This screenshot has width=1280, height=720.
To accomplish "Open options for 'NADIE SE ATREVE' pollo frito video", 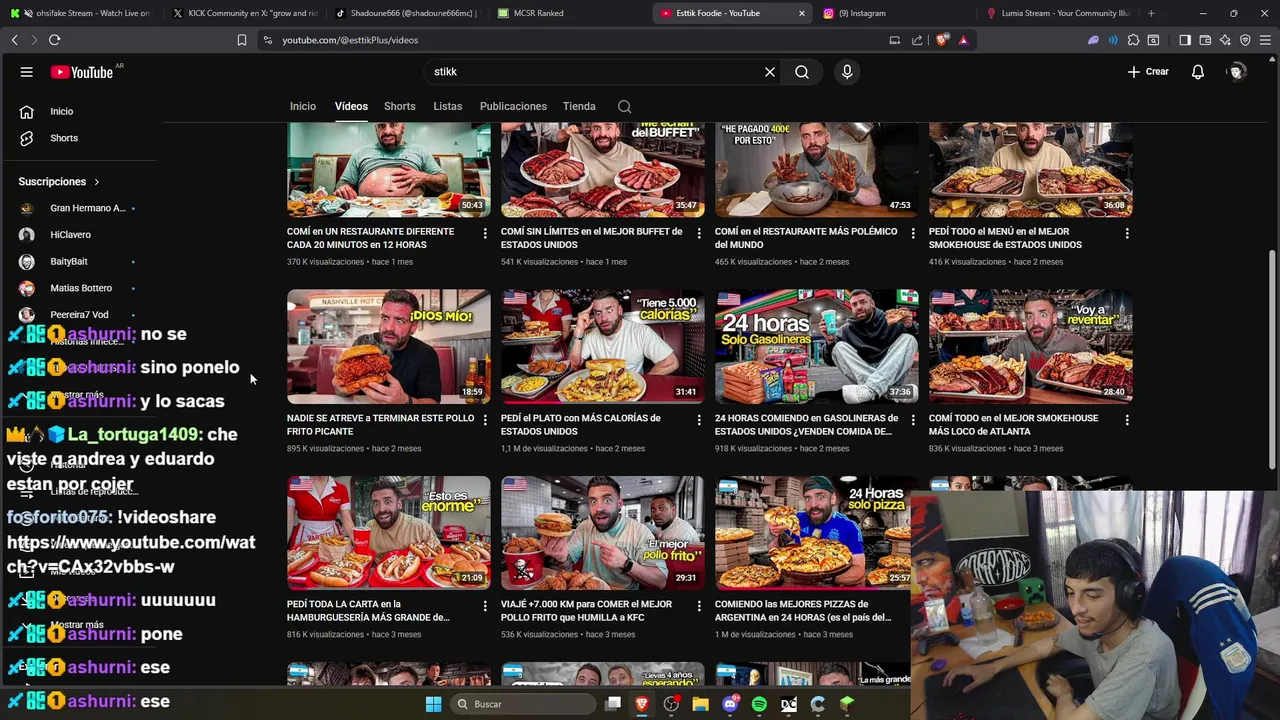I will click(x=485, y=420).
